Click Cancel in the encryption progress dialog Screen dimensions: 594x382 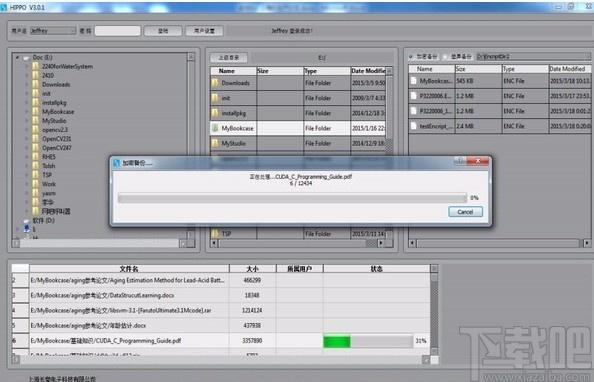[465, 211]
